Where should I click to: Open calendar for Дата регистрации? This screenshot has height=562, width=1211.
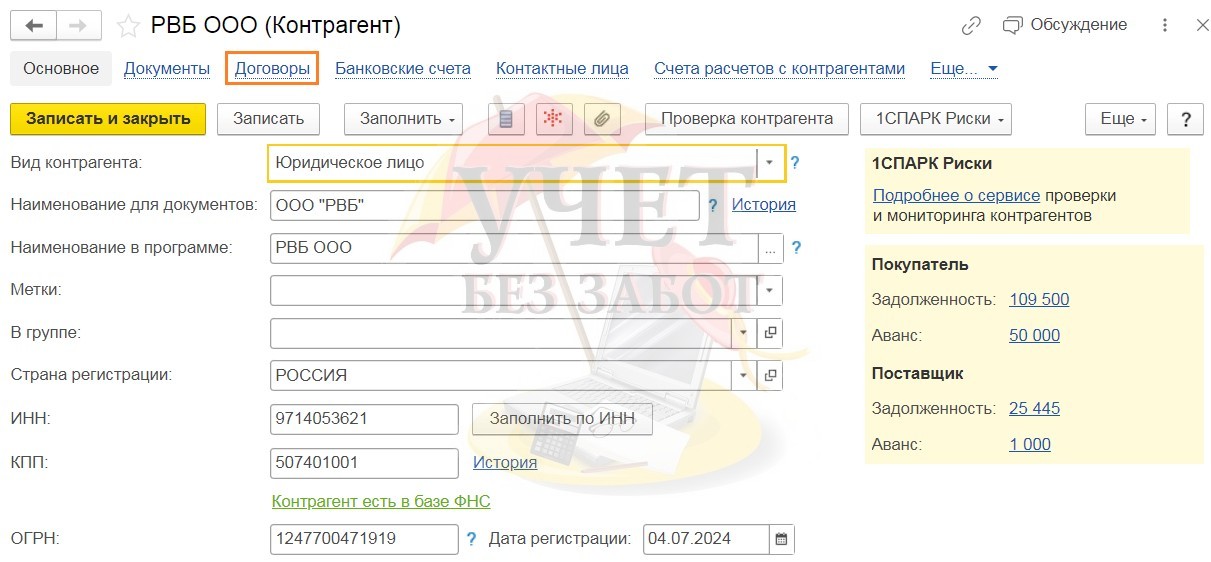pyautogui.click(x=782, y=539)
